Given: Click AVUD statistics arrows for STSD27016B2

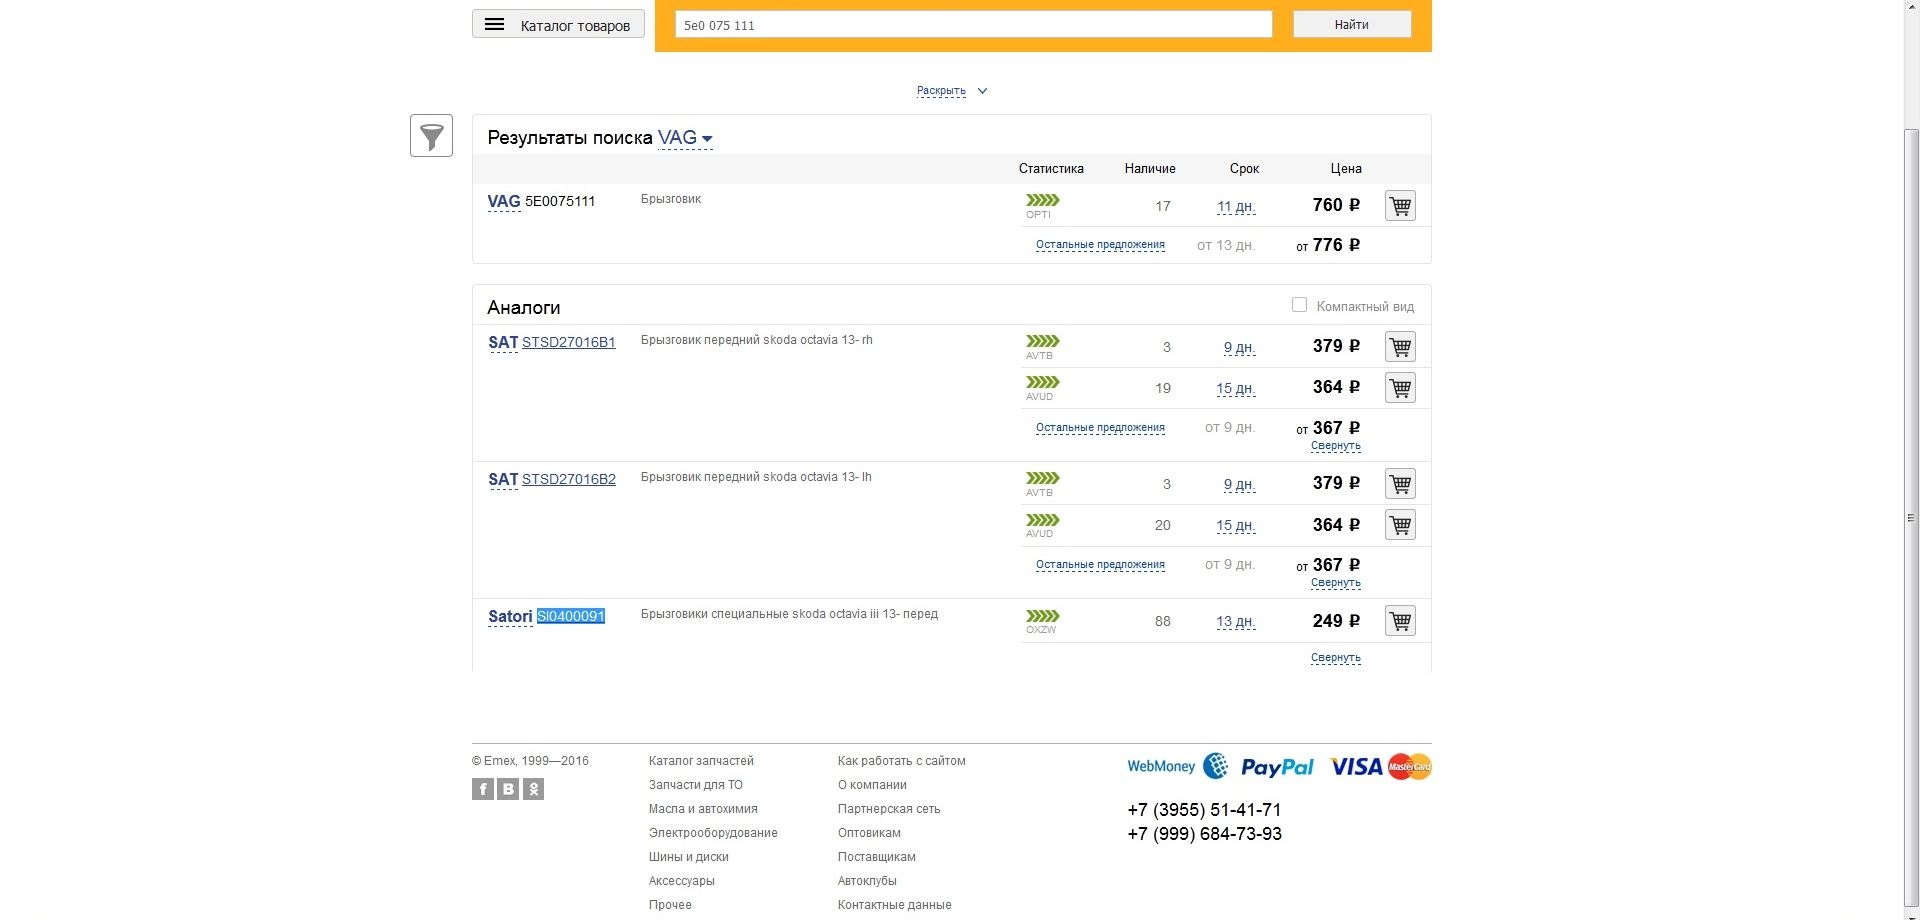Looking at the screenshot, I should 1042,520.
